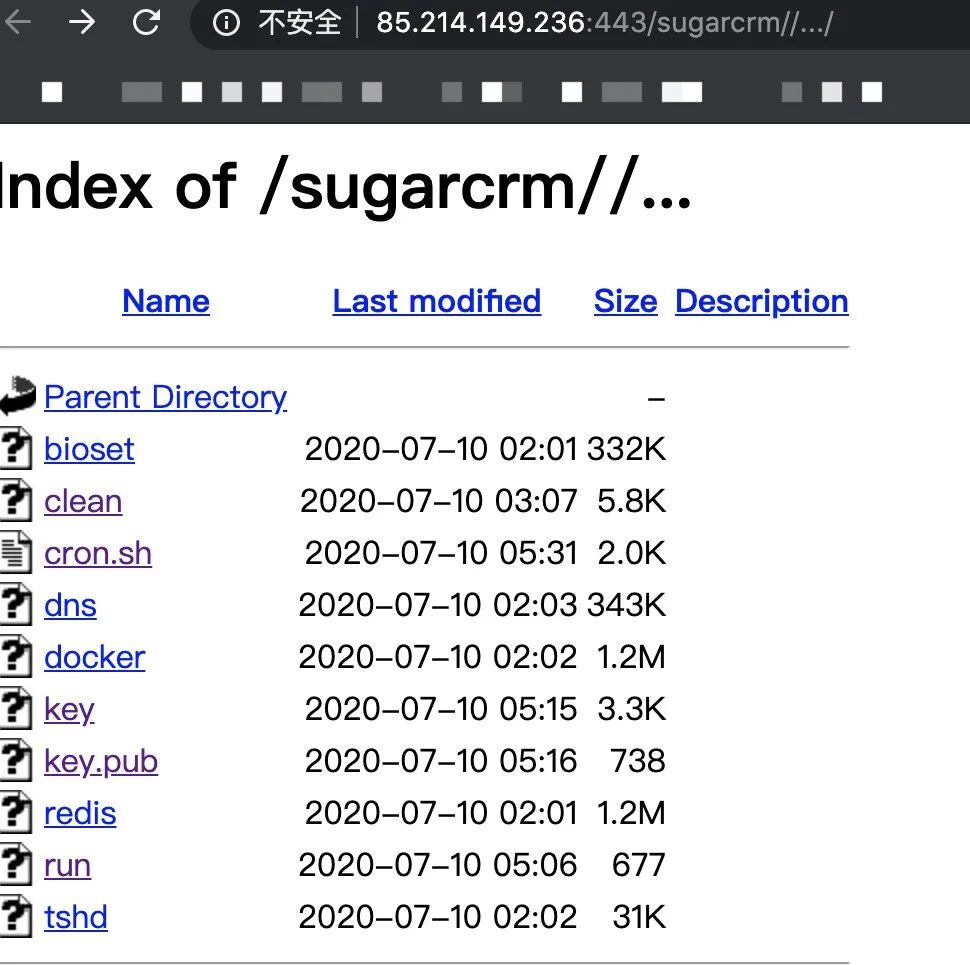Open the Parent Directory link
970x965 pixels.
tap(166, 397)
